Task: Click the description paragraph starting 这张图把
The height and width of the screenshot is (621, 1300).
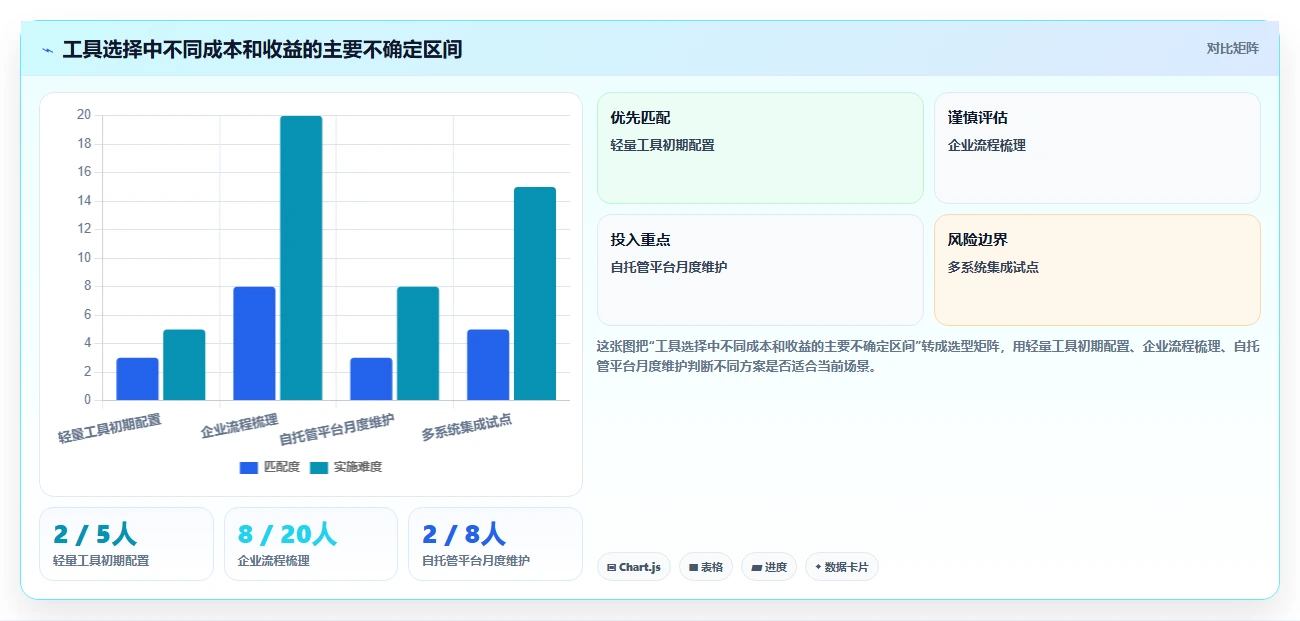Action: (928, 356)
